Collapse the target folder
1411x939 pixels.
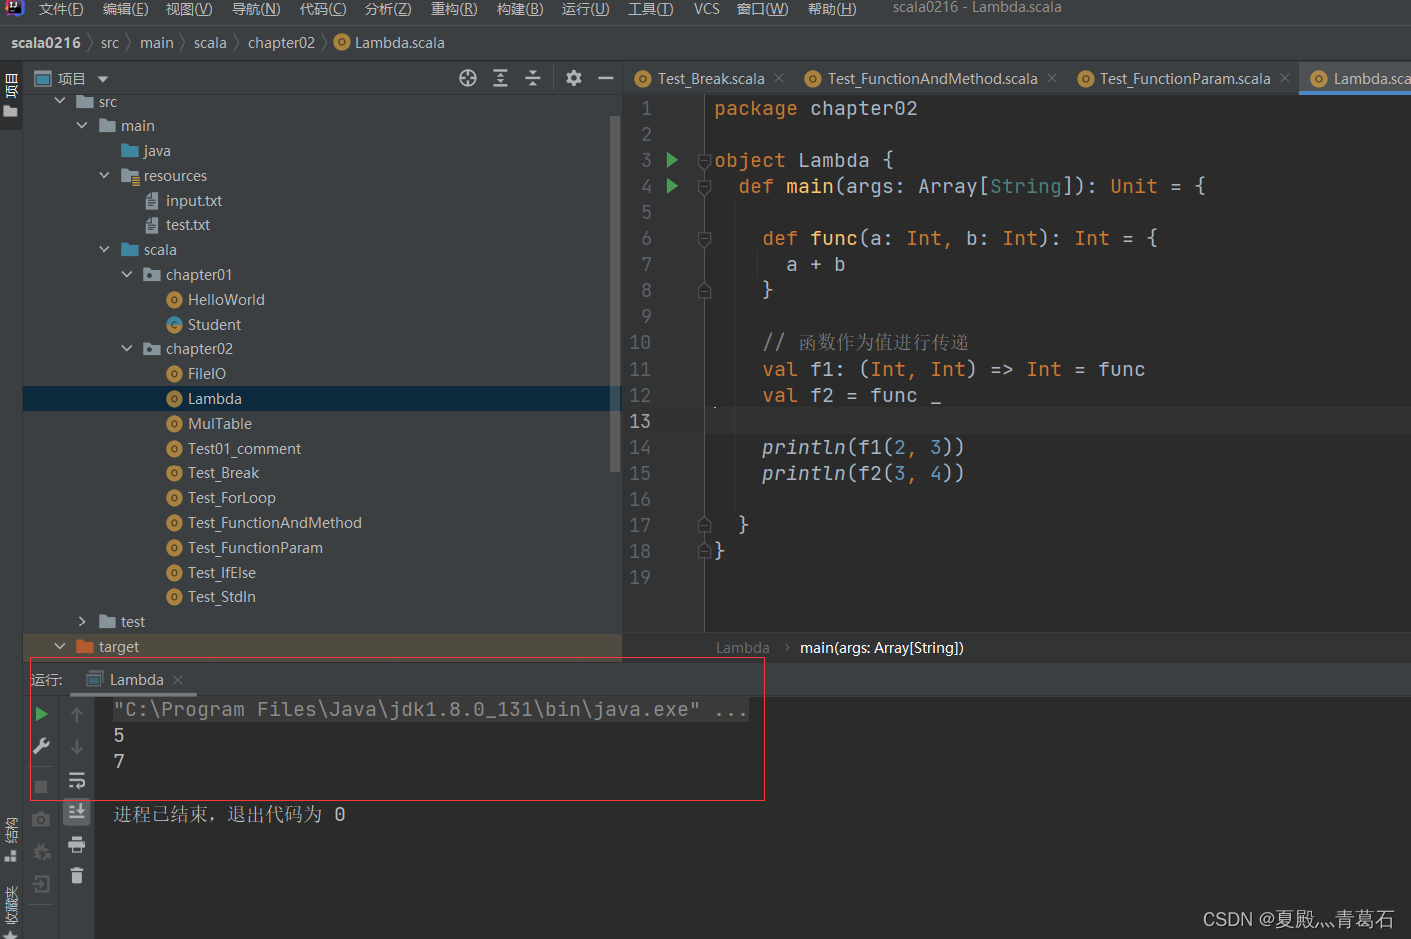[x=60, y=647]
